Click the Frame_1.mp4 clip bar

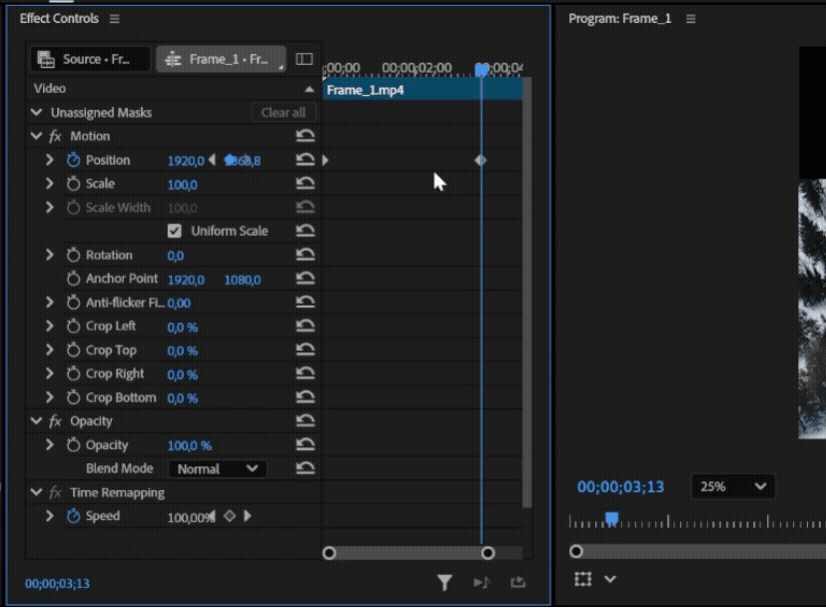(x=422, y=90)
